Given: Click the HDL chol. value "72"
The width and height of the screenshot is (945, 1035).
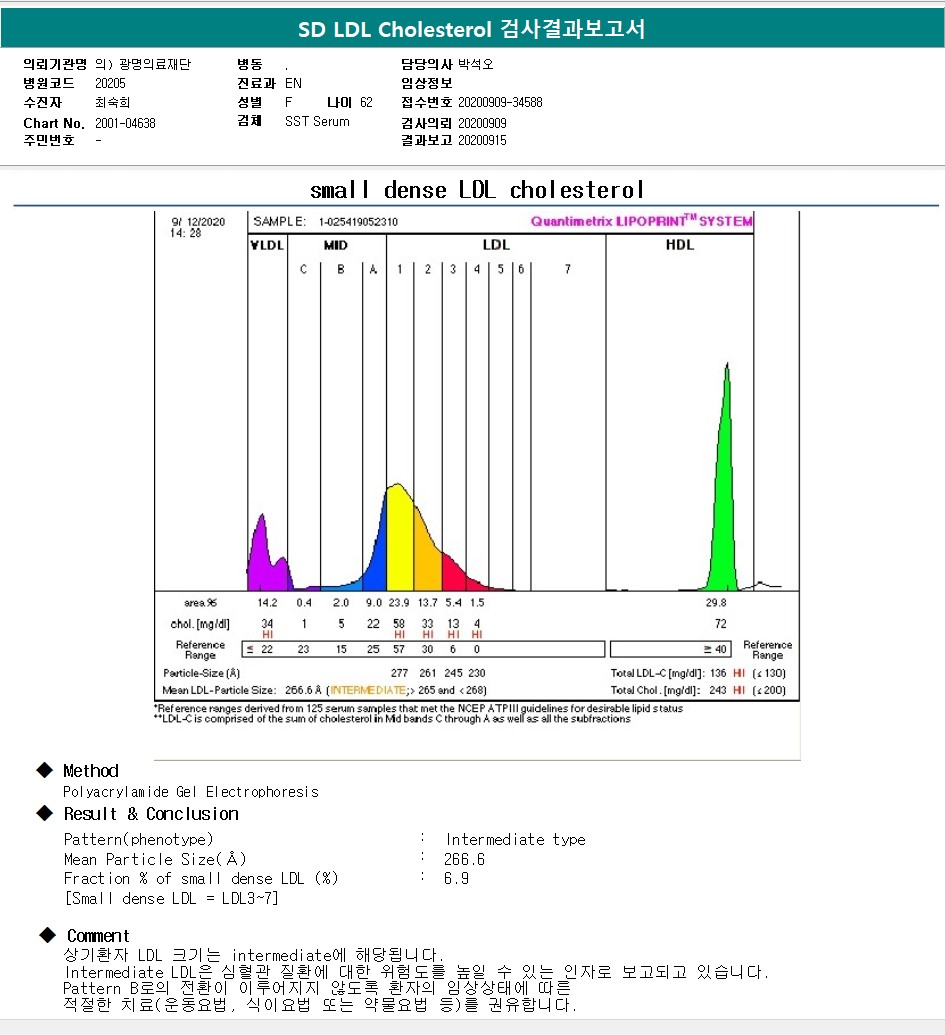Looking at the screenshot, I should coord(721,623).
